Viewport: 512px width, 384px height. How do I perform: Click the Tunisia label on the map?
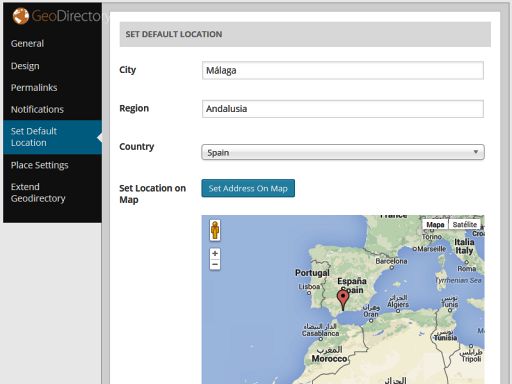445,338
